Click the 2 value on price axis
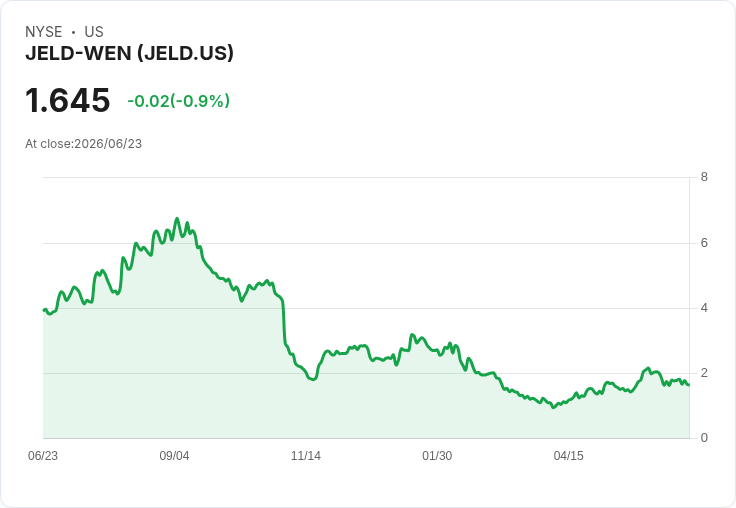 click(x=704, y=373)
